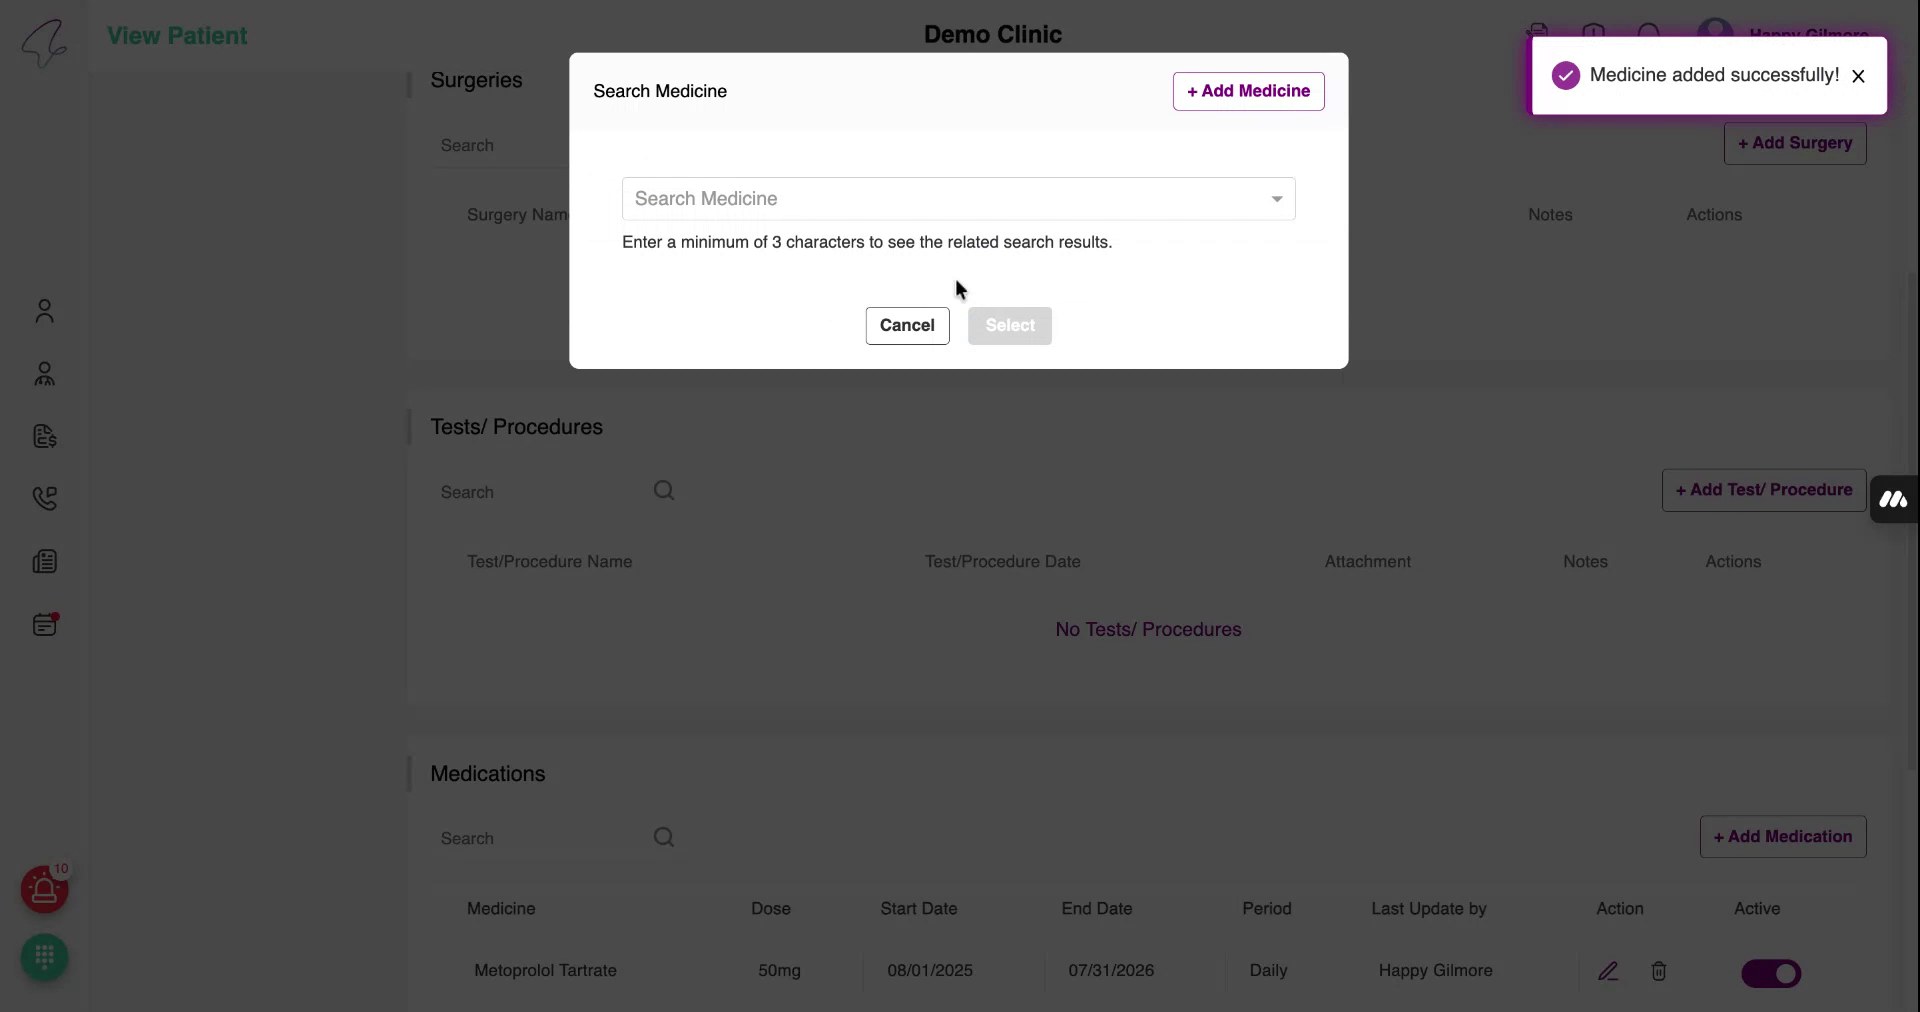Click the green dialpad button in sidebar

(43, 957)
